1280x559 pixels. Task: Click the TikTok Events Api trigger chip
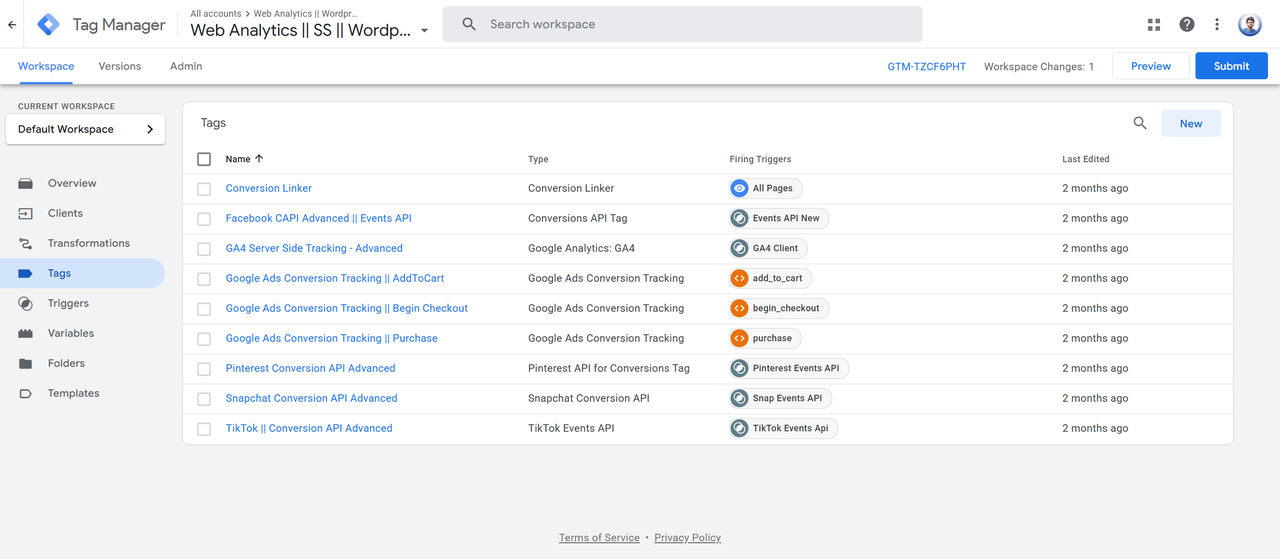tap(783, 428)
